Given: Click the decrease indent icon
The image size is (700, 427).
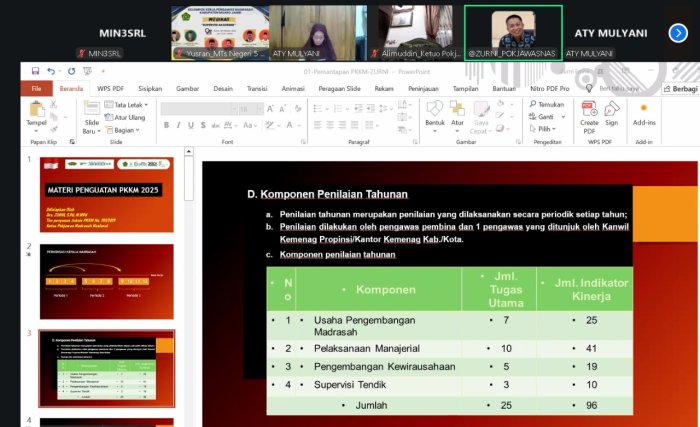Looking at the screenshot, I should point(358,109).
